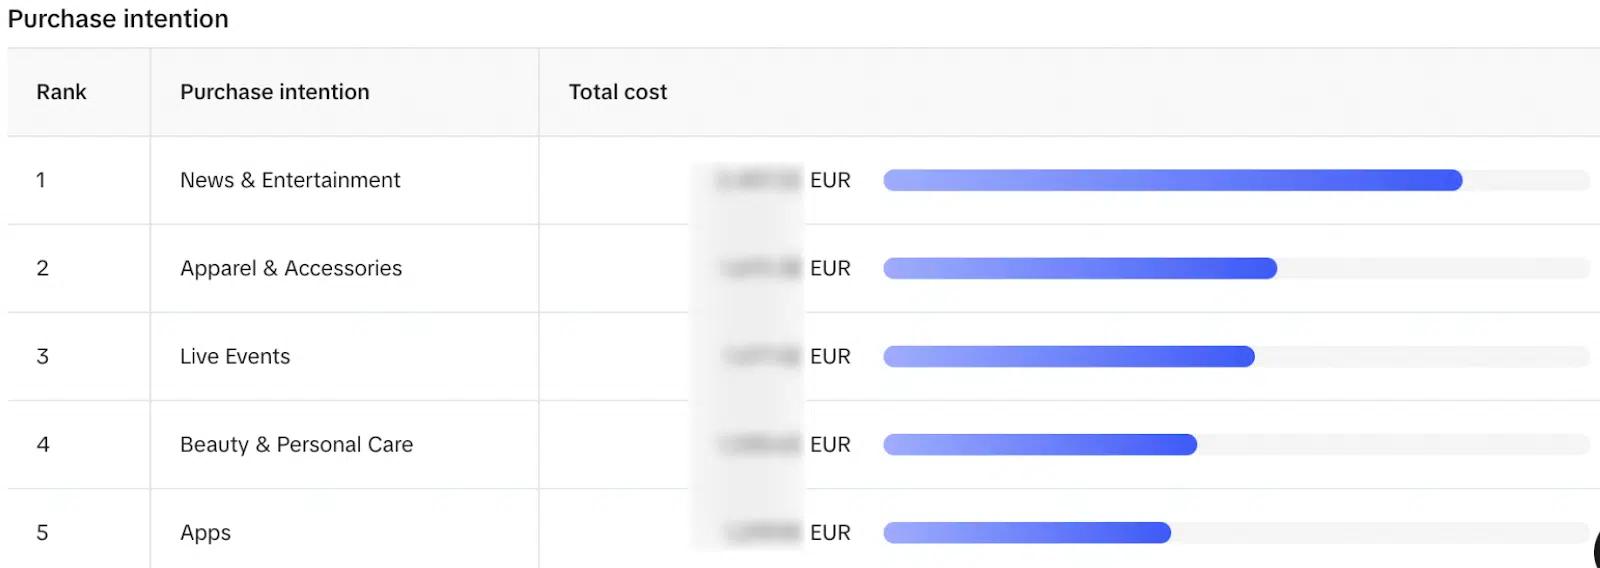Select the Apps row label

click(205, 533)
